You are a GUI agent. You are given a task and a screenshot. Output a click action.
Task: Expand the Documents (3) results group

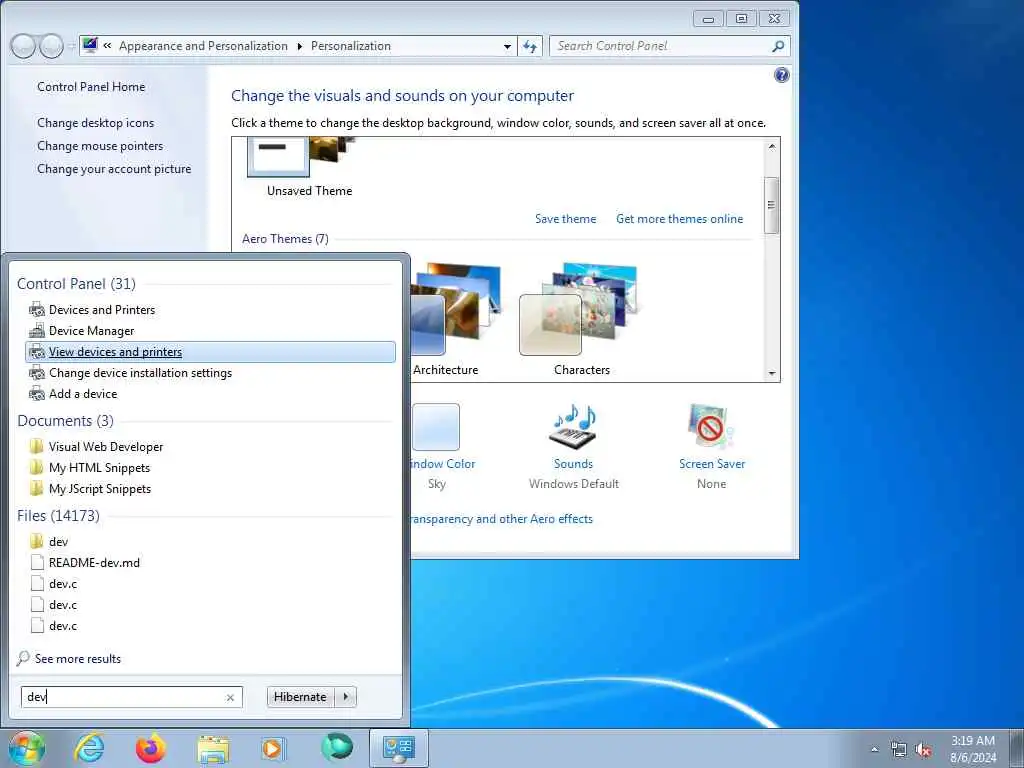point(65,421)
